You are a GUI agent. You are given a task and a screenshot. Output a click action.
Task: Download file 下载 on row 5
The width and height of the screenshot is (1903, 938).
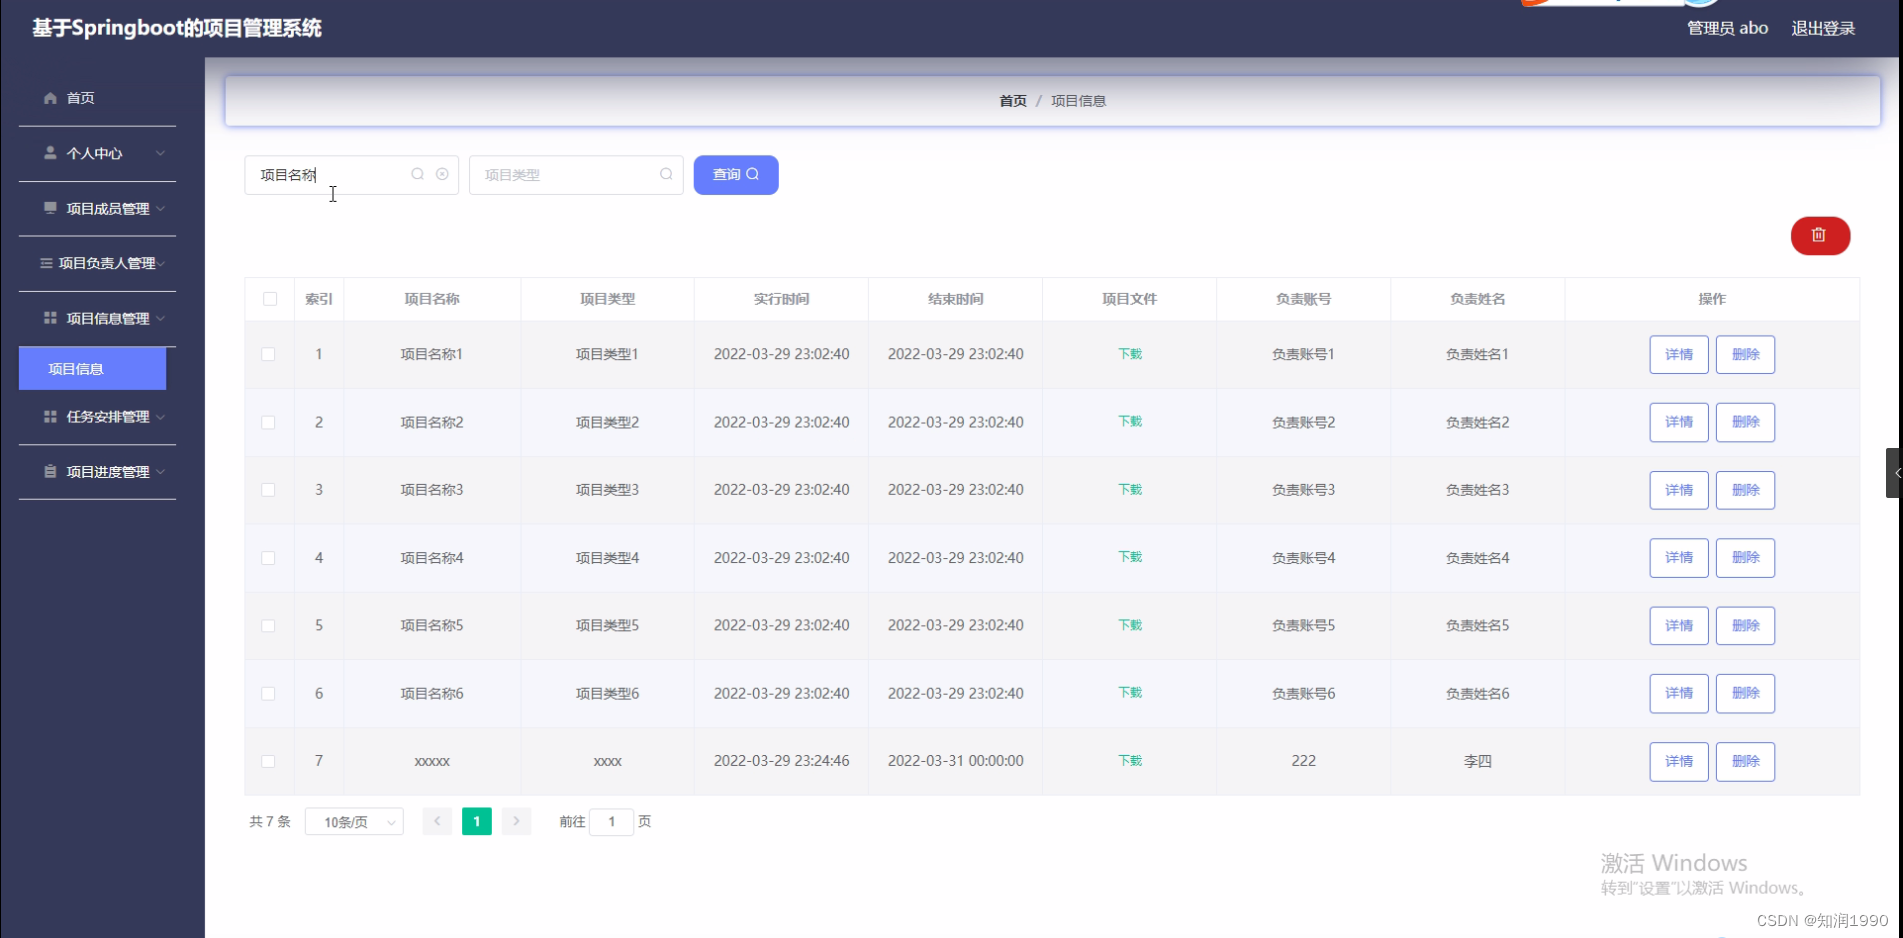1129,624
